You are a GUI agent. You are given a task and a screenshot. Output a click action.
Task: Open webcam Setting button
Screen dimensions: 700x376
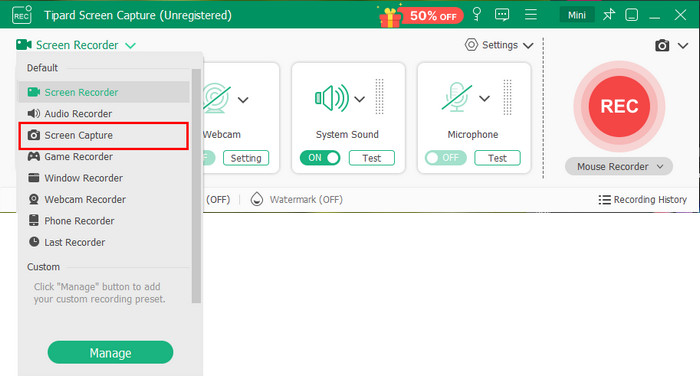point(246,158)
